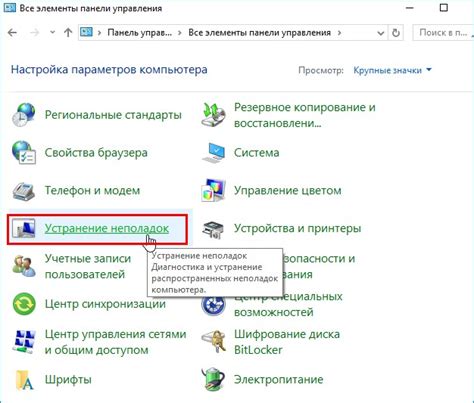
Task: Open the Управление цветом icon
Action: [213, 191]
